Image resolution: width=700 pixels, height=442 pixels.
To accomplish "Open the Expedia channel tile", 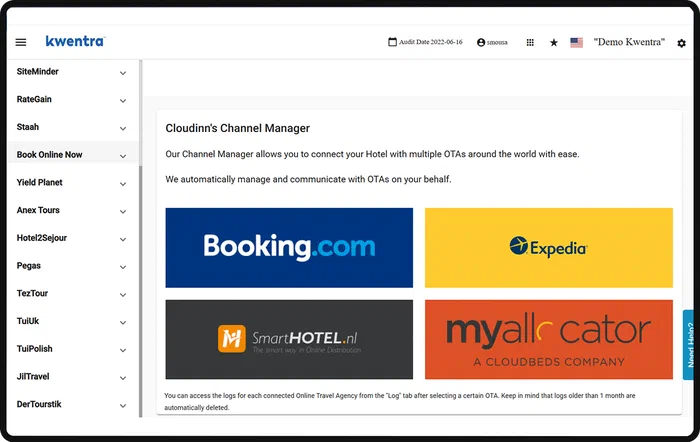I will click(549, 248).
